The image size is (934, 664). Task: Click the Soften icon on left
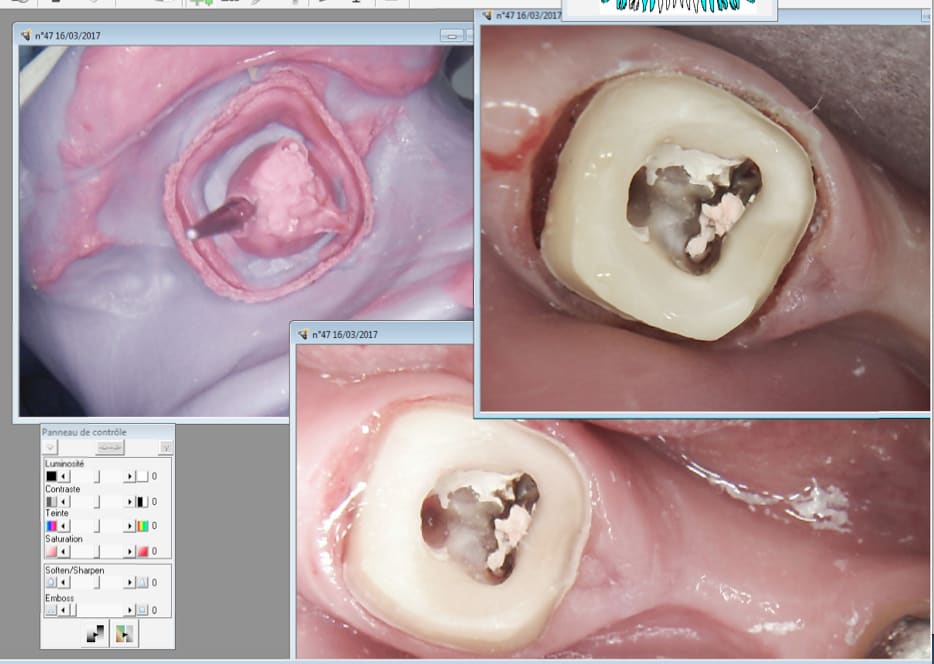pyautogui.click(x=51, y=582)
